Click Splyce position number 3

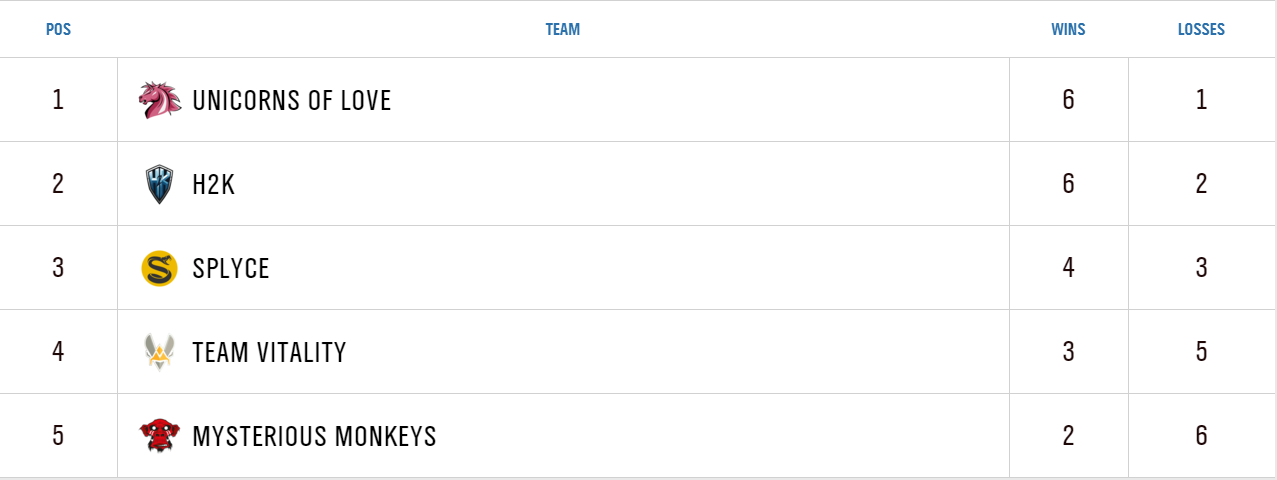58,268
